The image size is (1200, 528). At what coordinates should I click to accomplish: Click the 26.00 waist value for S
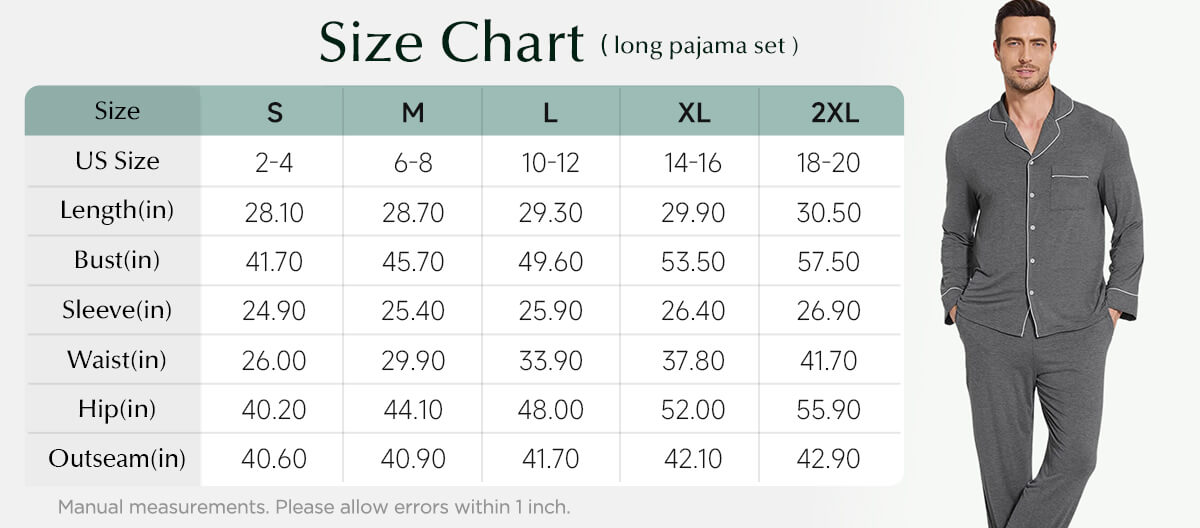tap(274, 360)
